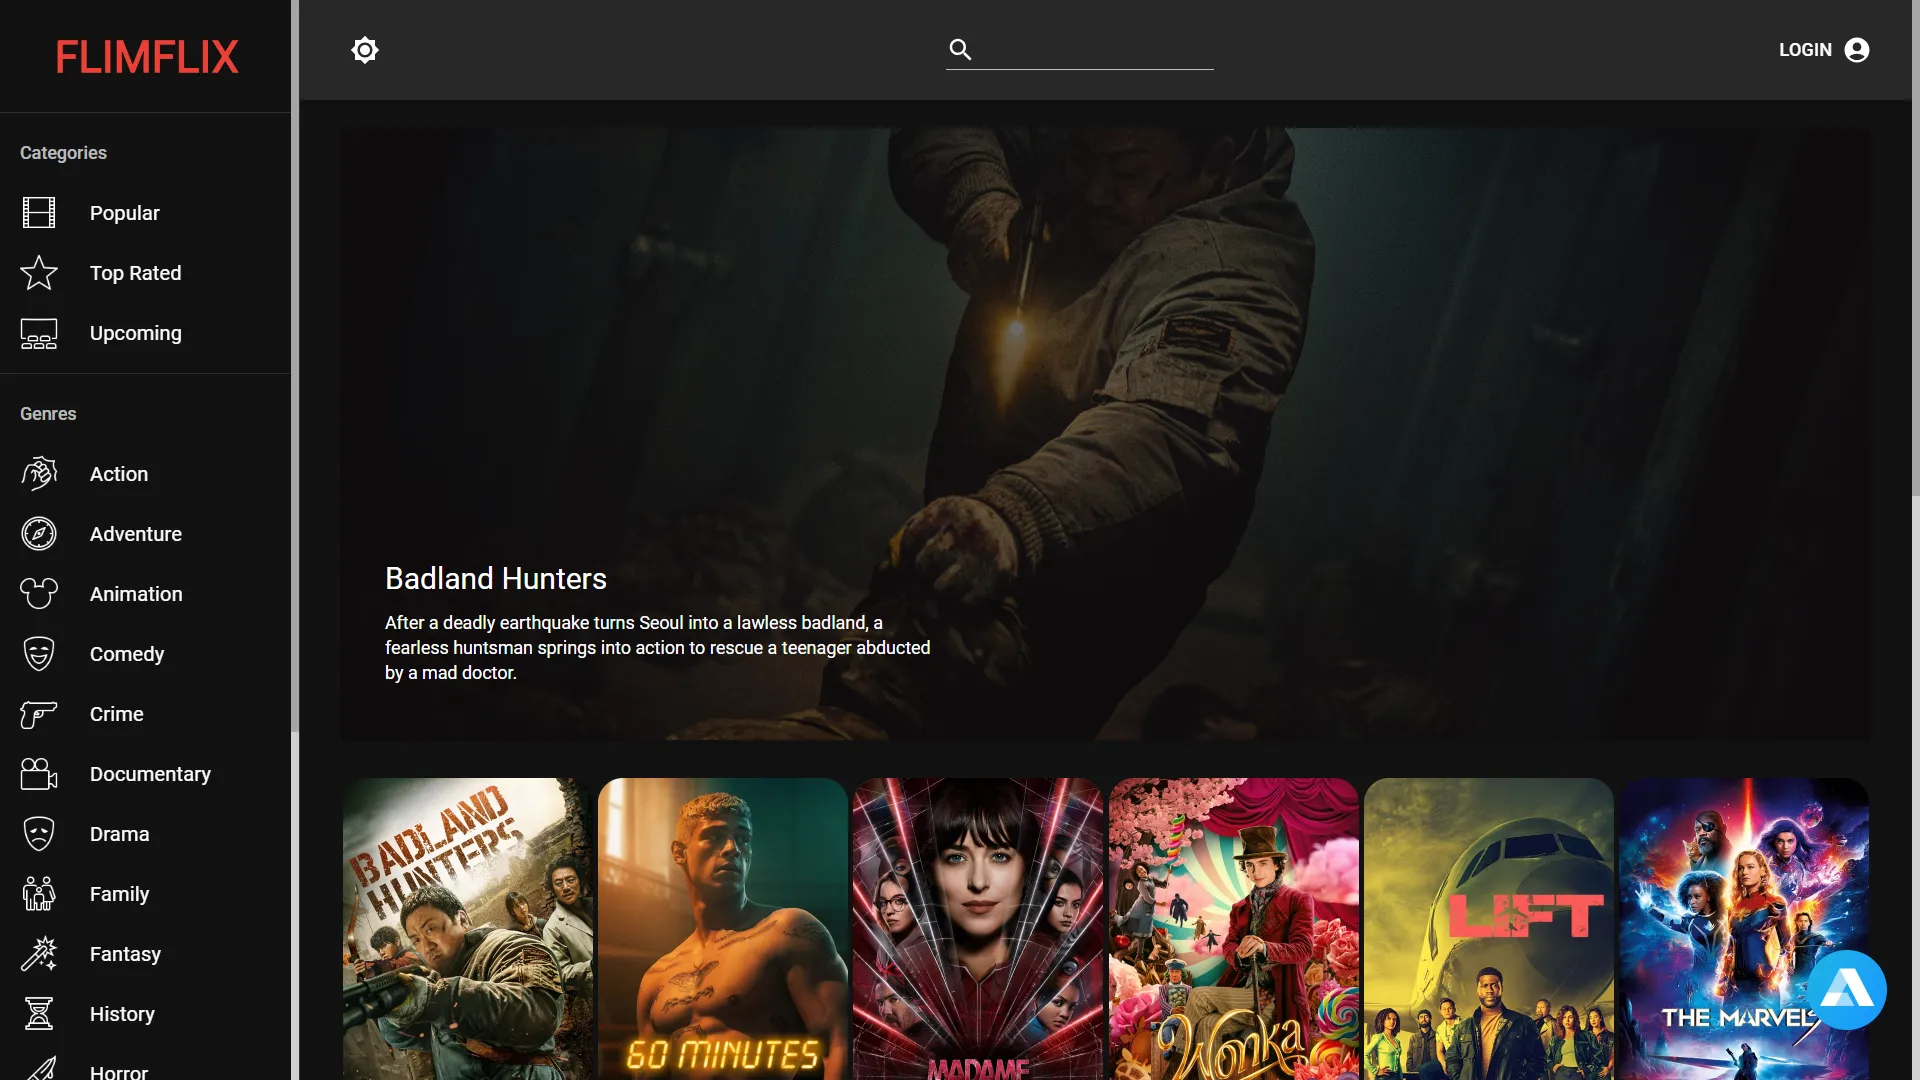Open the Badland Hunters featured banner
The width and height of the screenshot is (1920, 1080).
point(1105,434)
